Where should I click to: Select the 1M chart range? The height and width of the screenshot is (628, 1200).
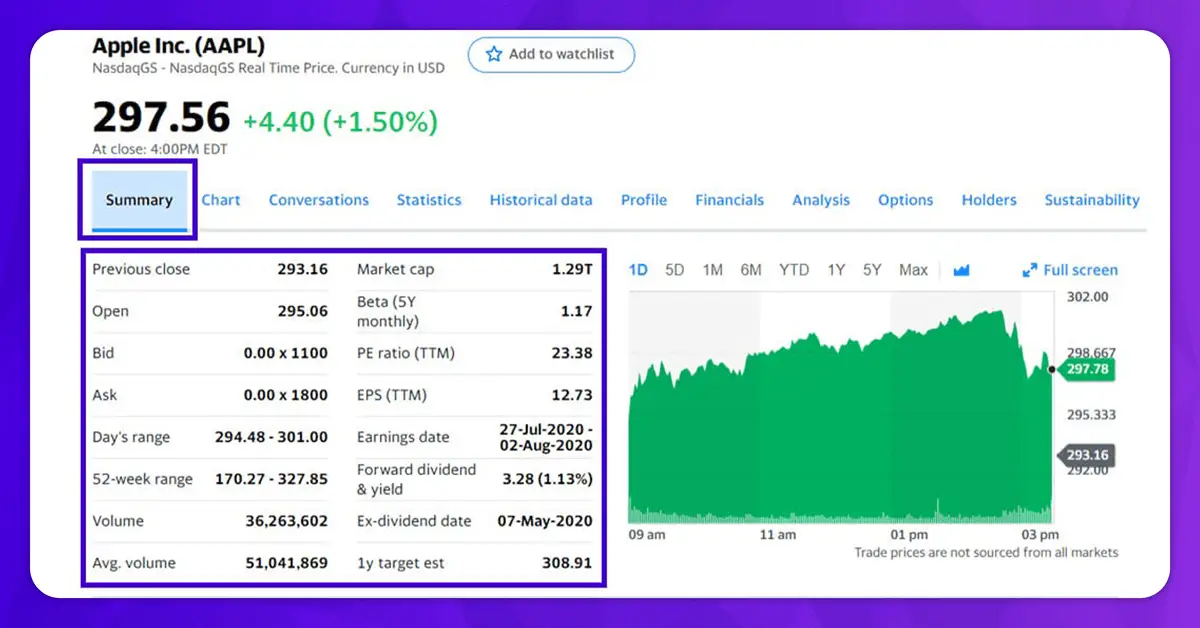tap(712, 270)
